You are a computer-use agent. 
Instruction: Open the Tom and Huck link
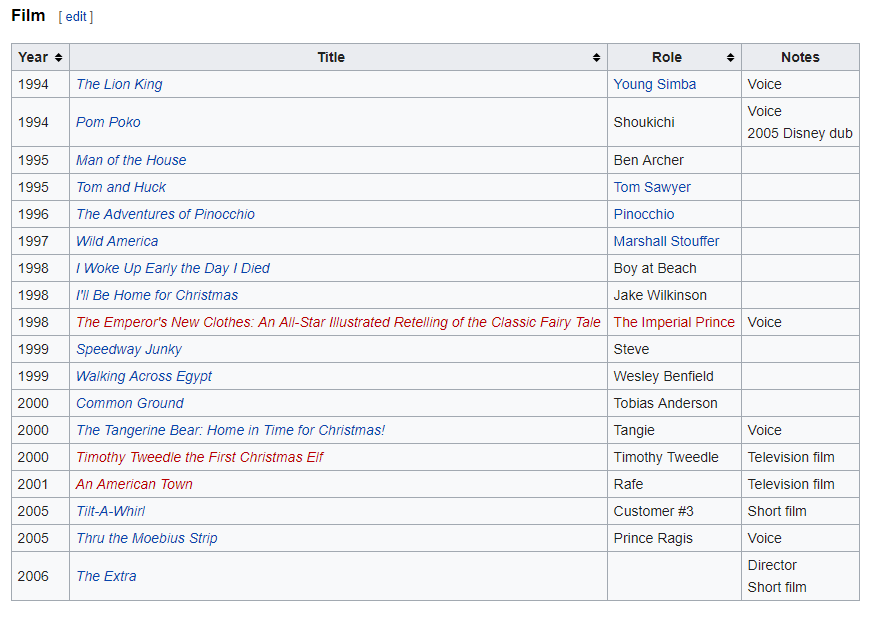click(121, 187)
